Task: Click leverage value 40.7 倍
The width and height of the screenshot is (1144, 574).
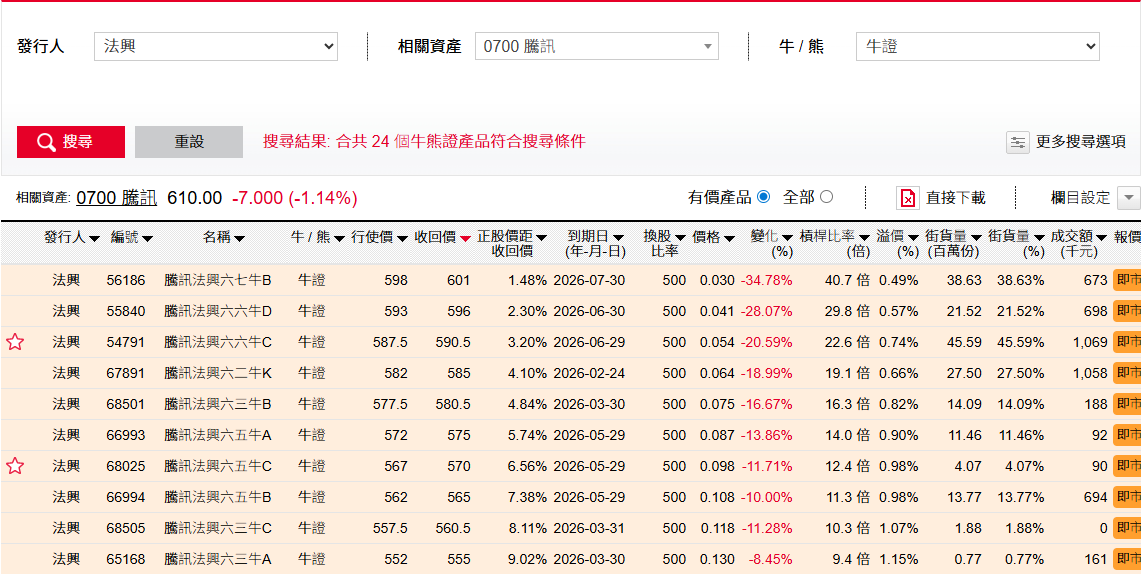Action: (847, 280)
